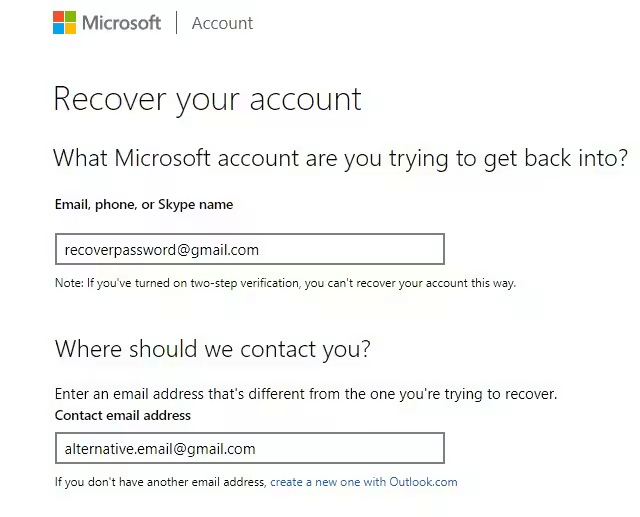Viewport: 640px width, 517px height.
Task: Focus the field containing recoverpassword@gmail.com
Action: click(x=249, y=249)
